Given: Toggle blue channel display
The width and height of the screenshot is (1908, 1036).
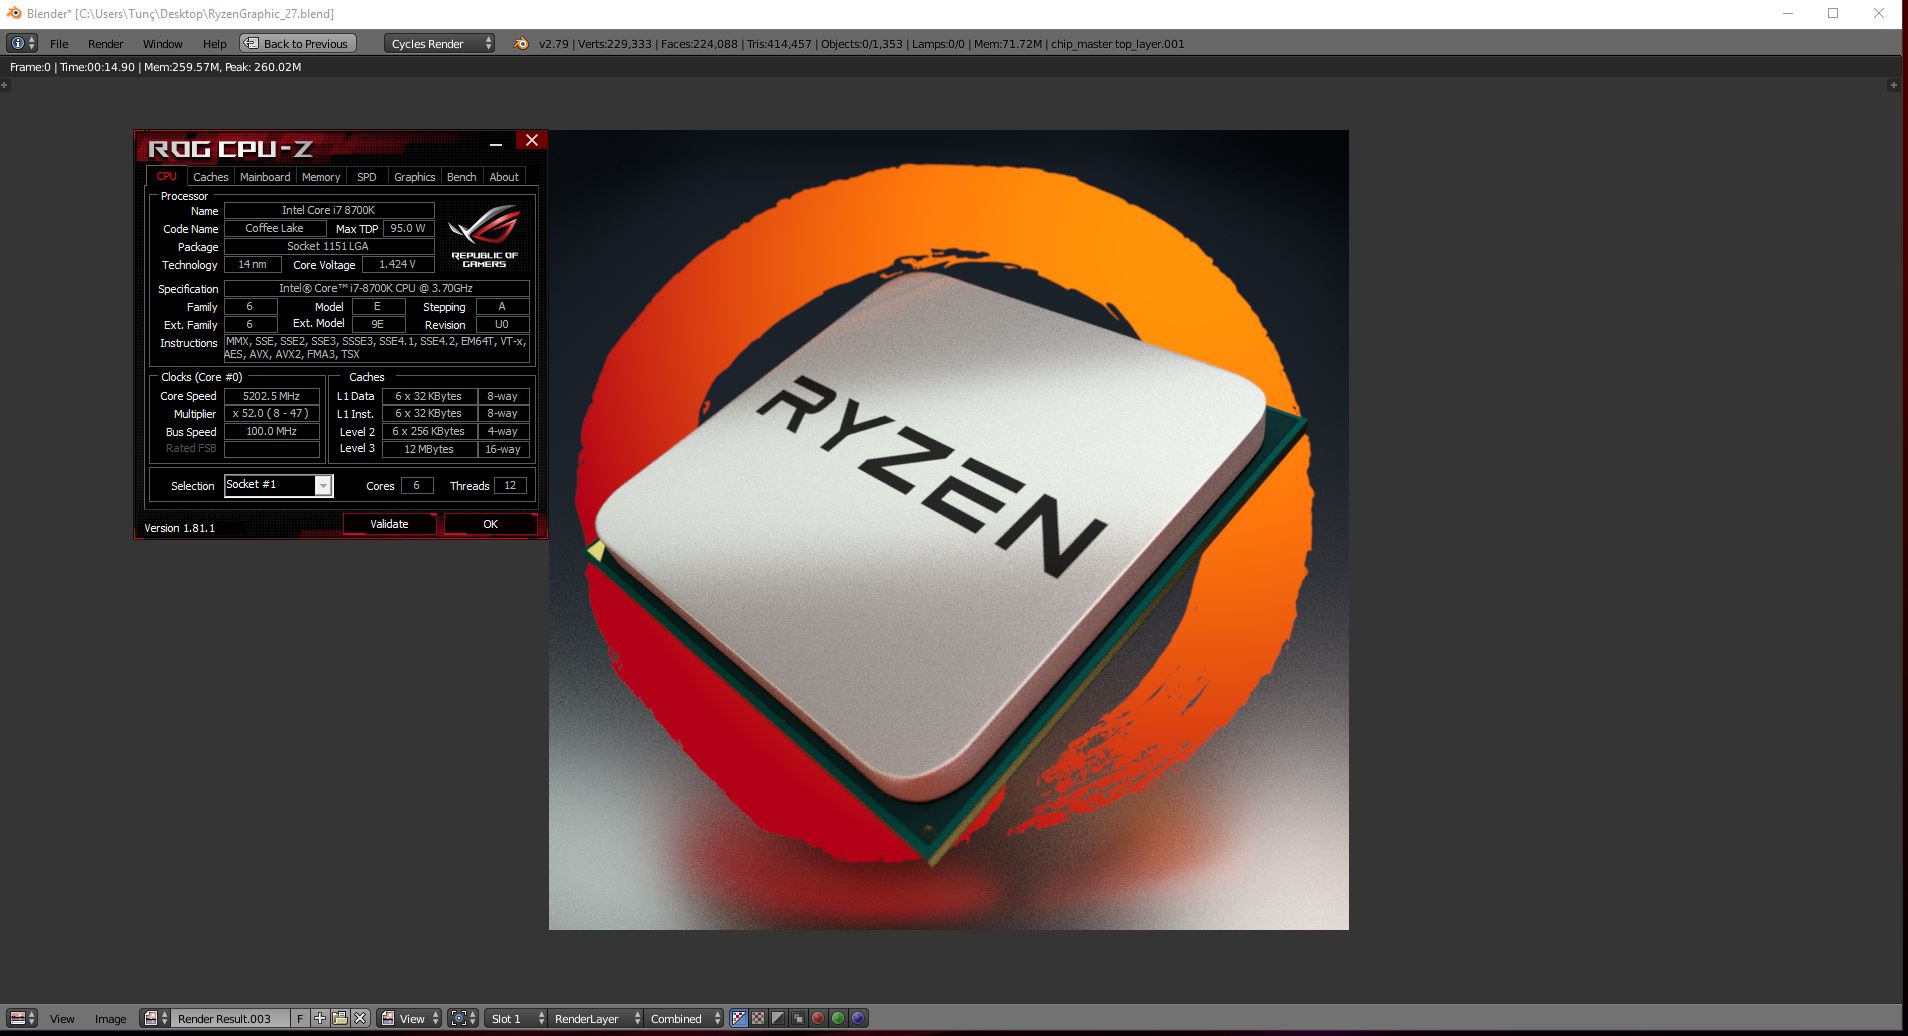Looking at the screenshot, I should [x=858, y=1018].
